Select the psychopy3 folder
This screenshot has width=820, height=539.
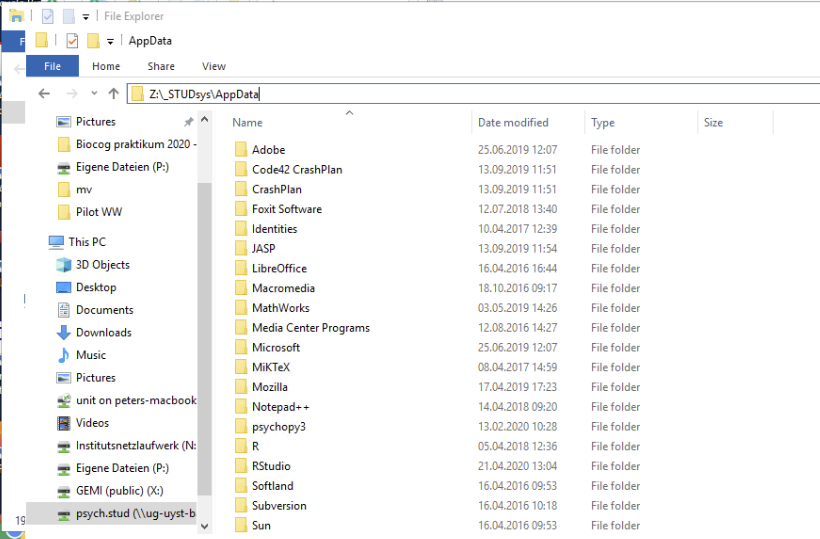click(278, 427)
